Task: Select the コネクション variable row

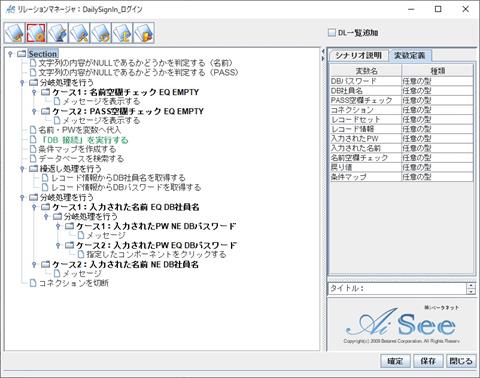Action: pyautogui.click(x=401, y=110)
